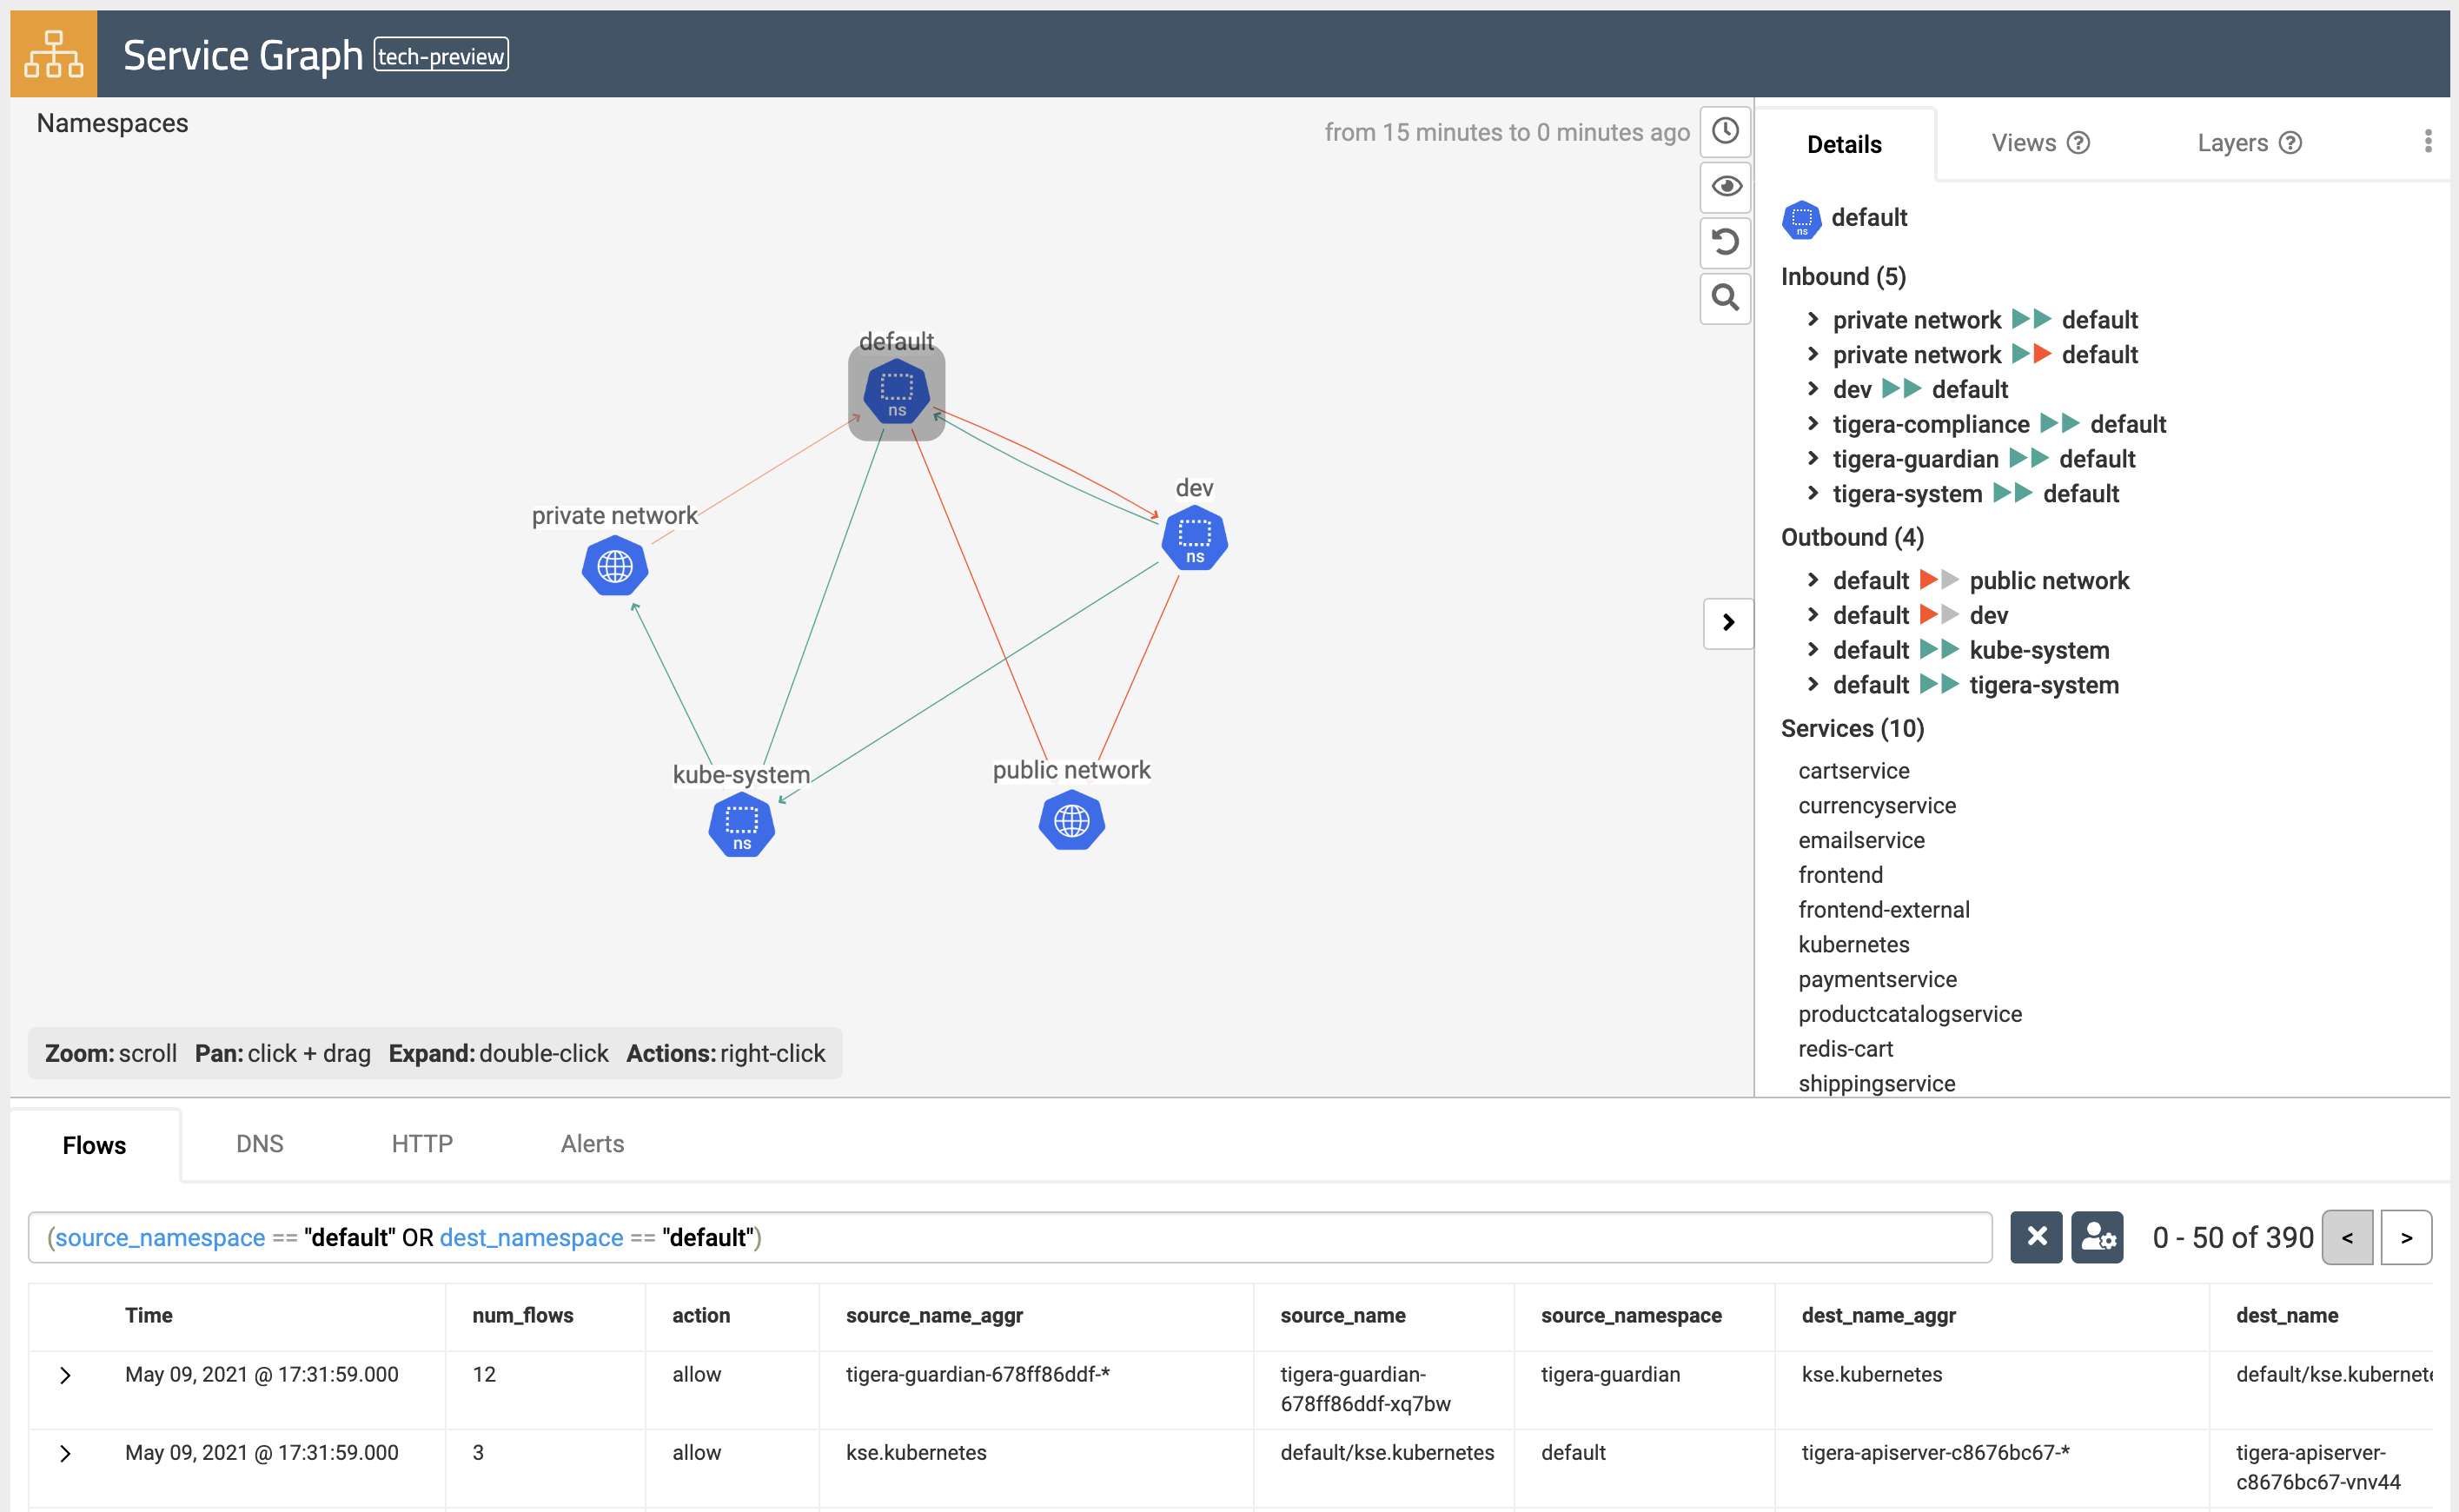Collapse the details side panel arrow
The height and width of the screenshot is (1512, 2459).
[x=1728, y=623]
